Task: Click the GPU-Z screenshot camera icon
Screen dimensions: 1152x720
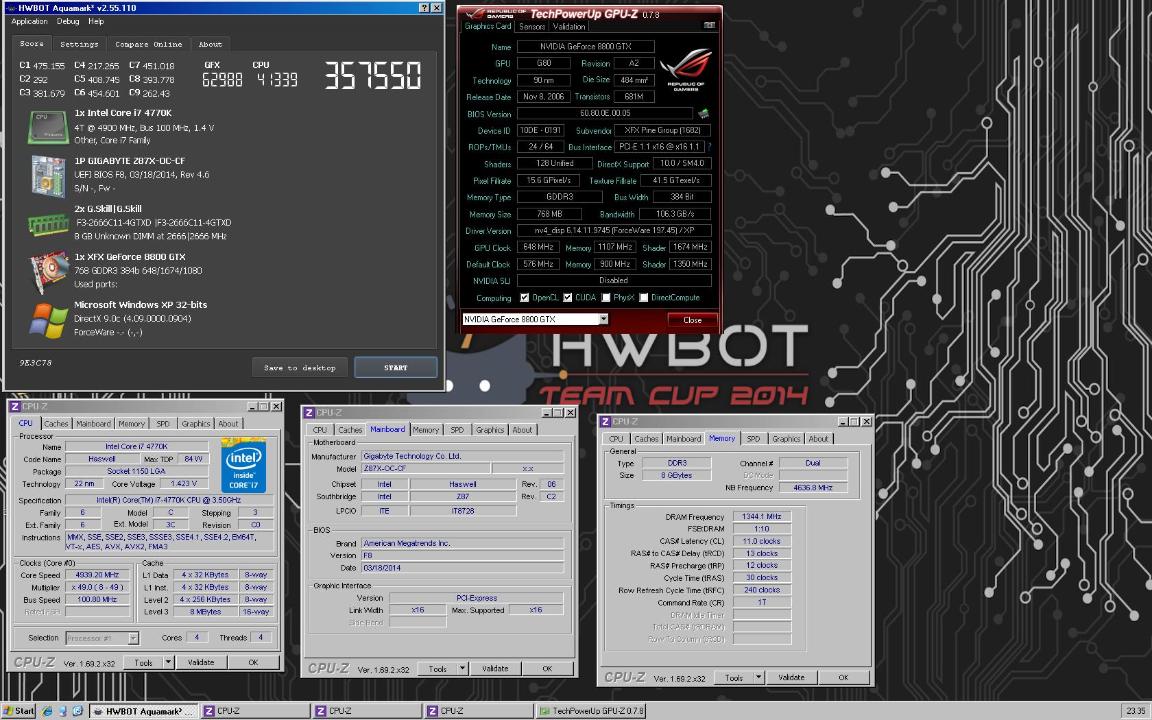Action: point(709,26)
